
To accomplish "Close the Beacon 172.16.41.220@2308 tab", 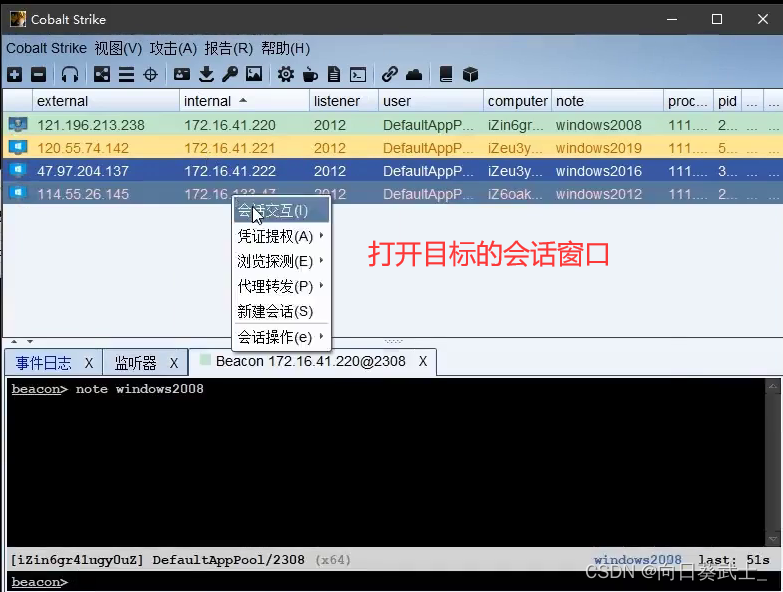I will point(423,361).
